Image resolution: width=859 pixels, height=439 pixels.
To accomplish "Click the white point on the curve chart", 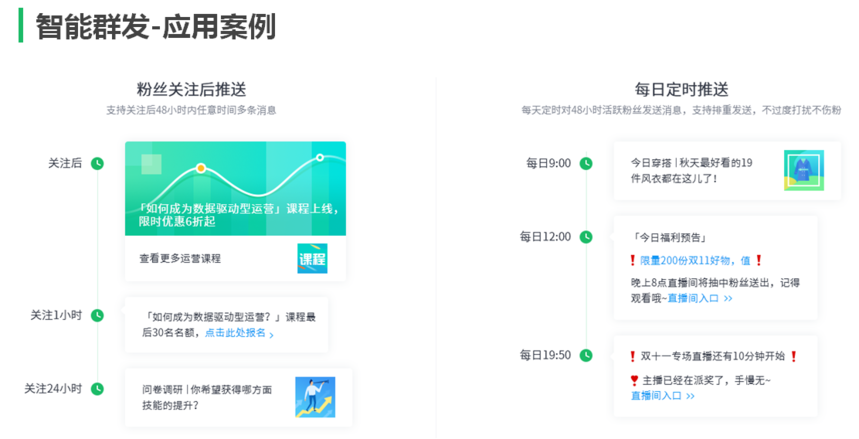I will tap(320, 157).
